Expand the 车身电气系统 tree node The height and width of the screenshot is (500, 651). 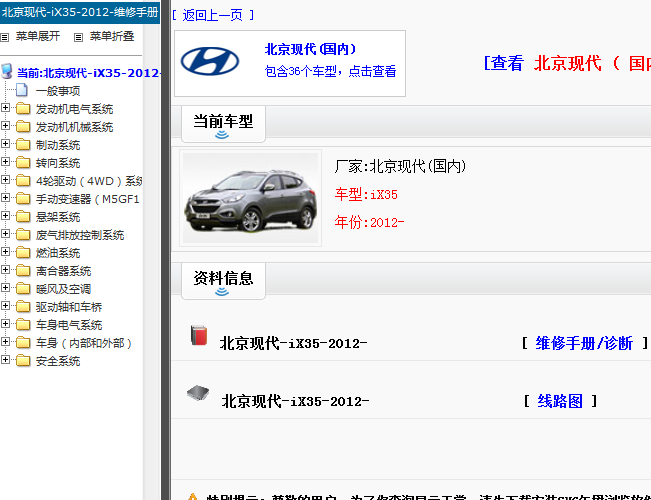tap(5, 324)
